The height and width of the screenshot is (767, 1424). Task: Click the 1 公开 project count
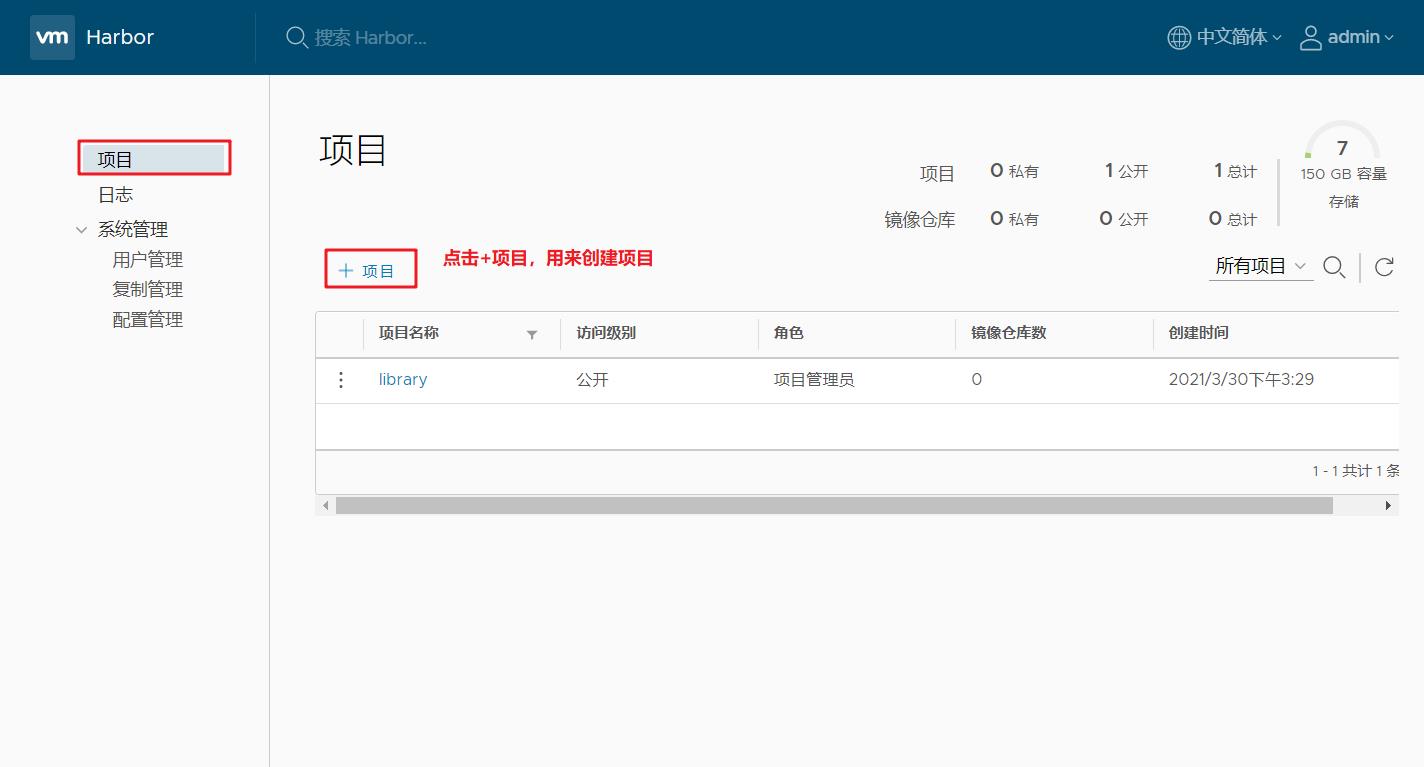click(x=1126, y=171)
